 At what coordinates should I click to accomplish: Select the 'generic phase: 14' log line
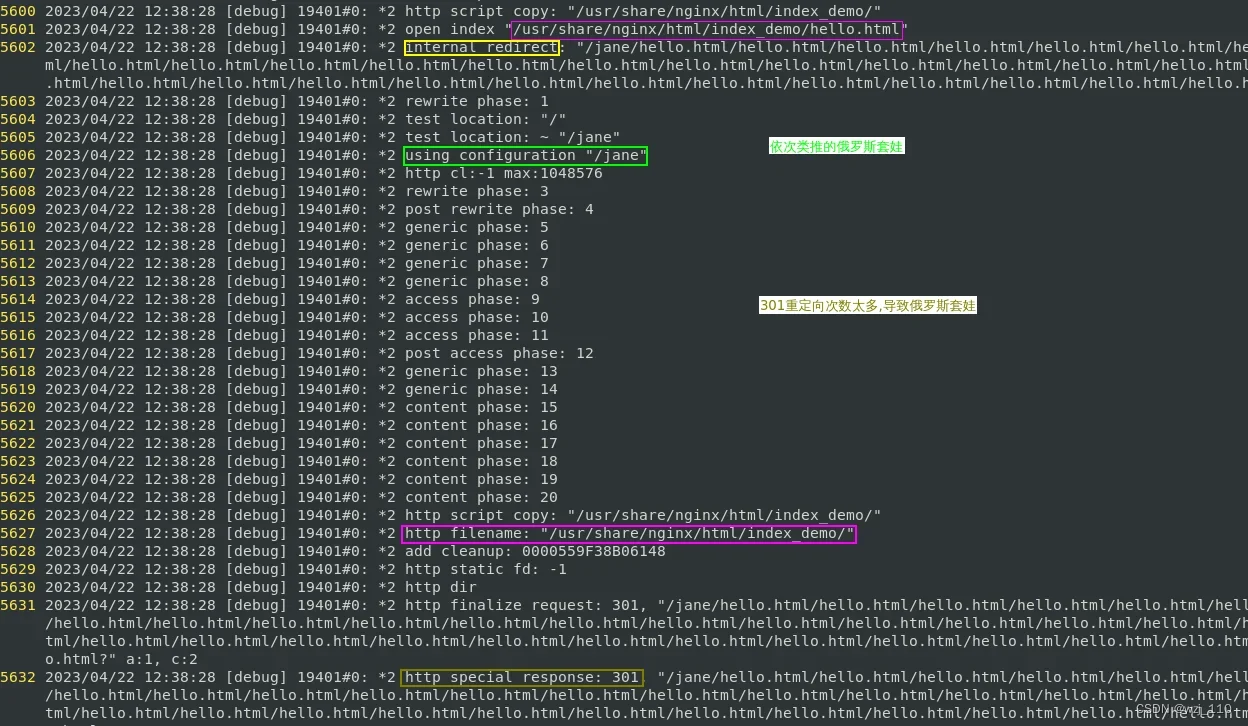point(280,389)
